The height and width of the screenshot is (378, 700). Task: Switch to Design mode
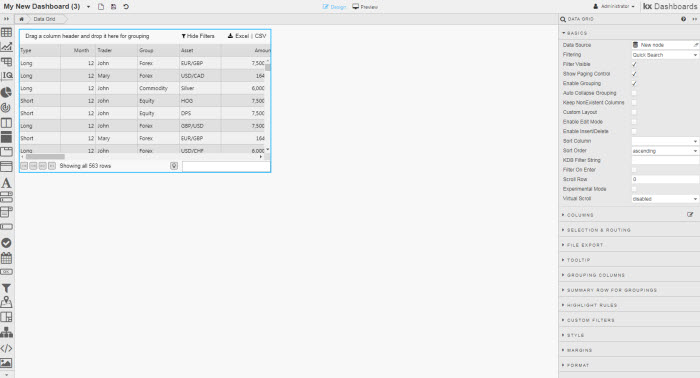[334, 7]
